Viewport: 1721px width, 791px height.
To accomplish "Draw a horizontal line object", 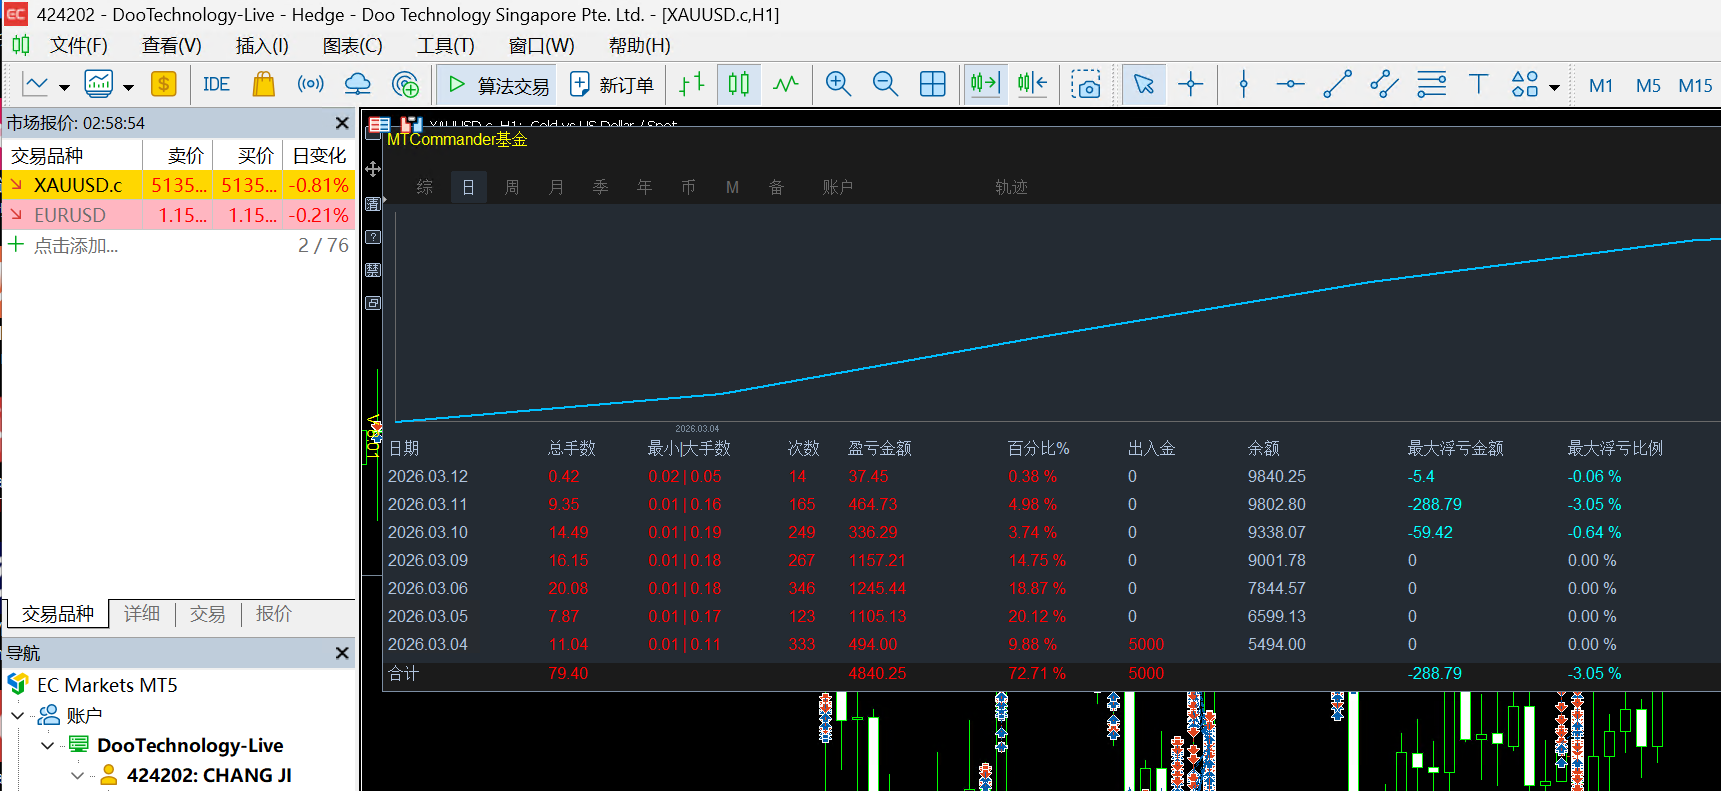I will 1290,84.
